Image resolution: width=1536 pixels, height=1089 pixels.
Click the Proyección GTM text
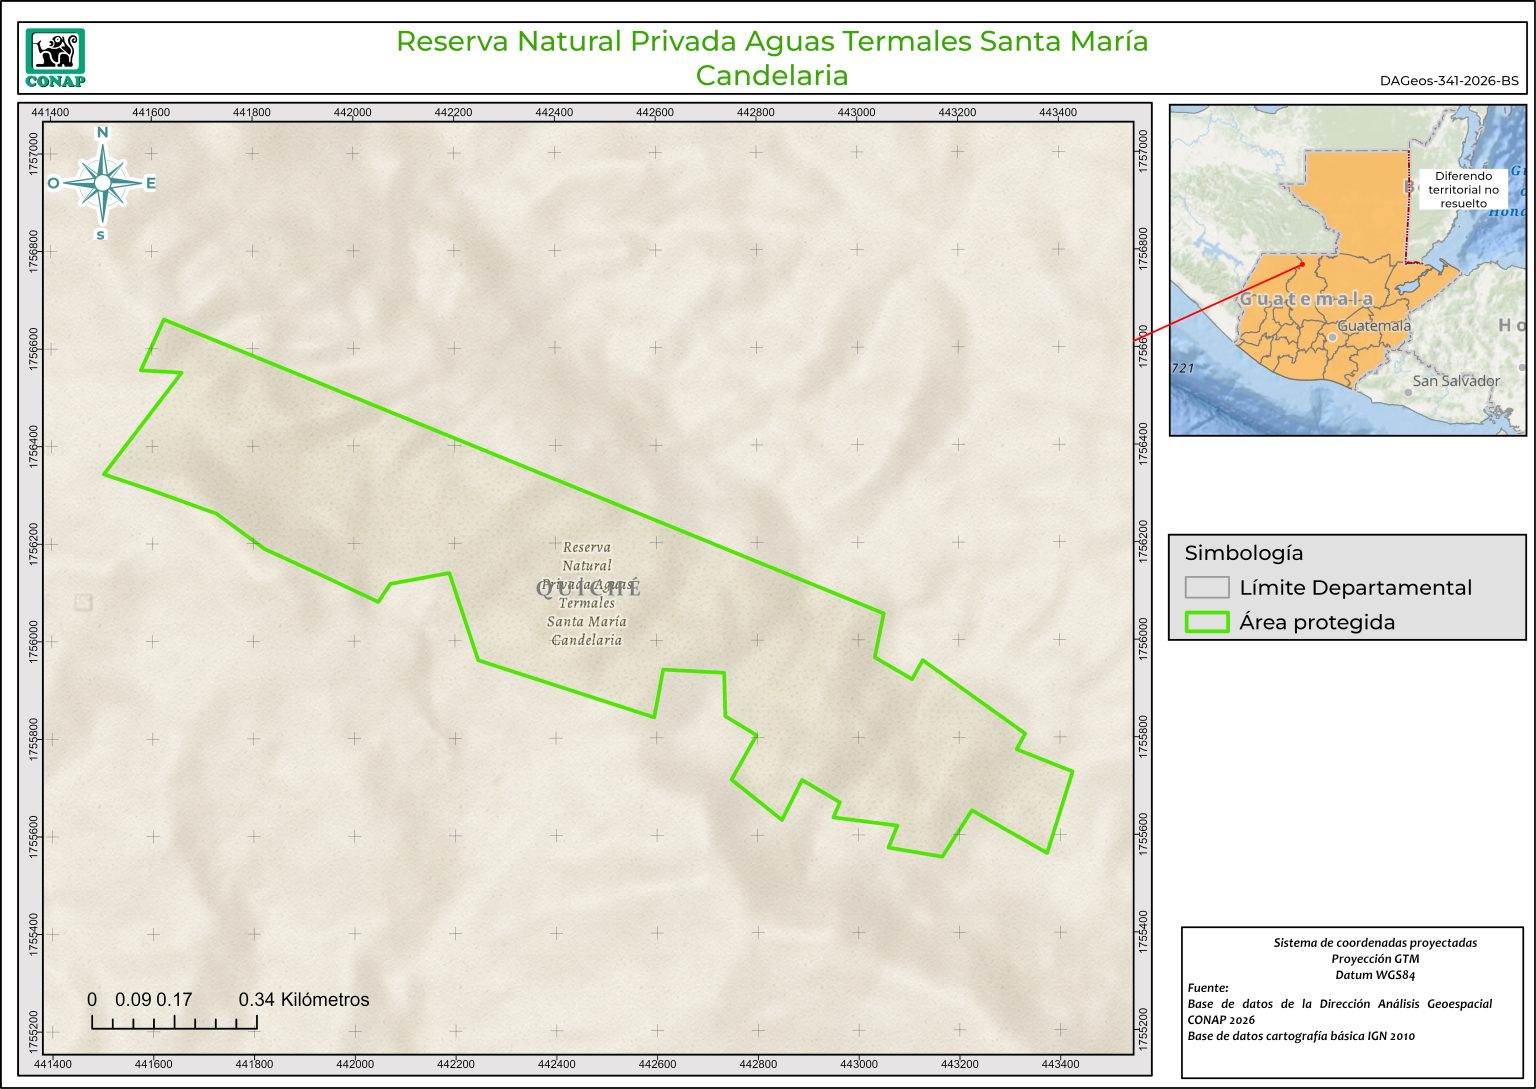(1374, 959)
